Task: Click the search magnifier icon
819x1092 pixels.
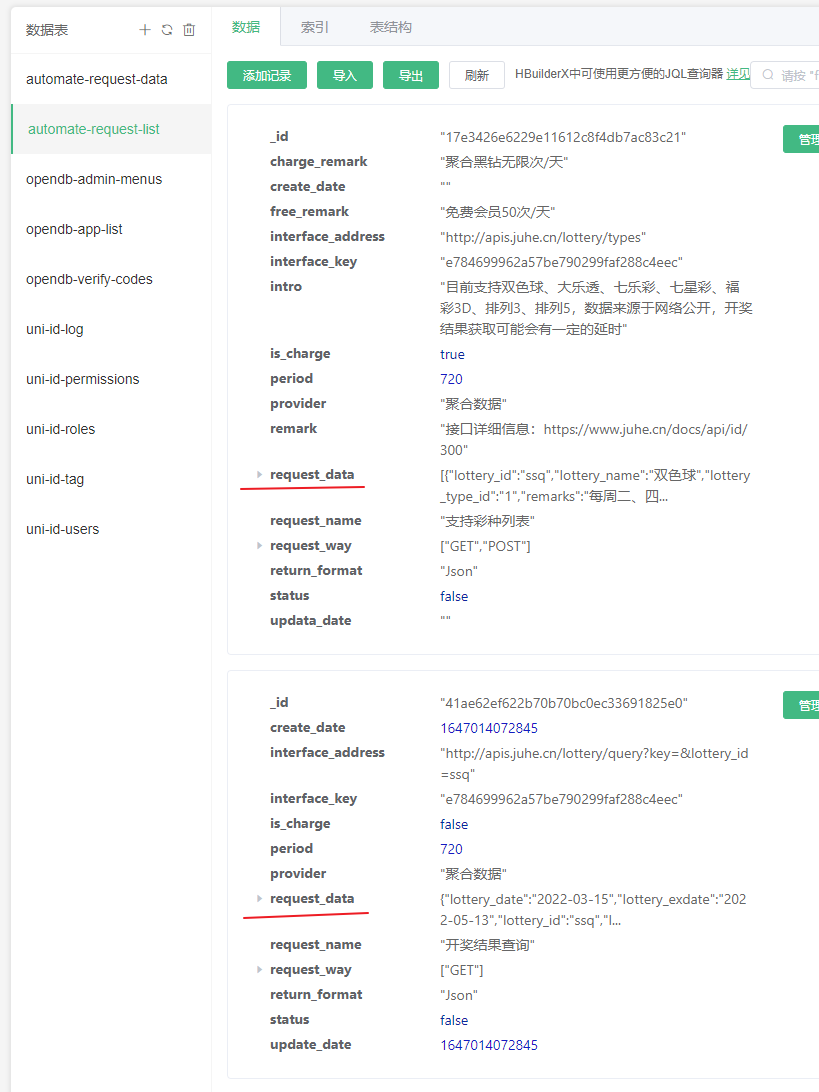Action: (x=767, y=75)
